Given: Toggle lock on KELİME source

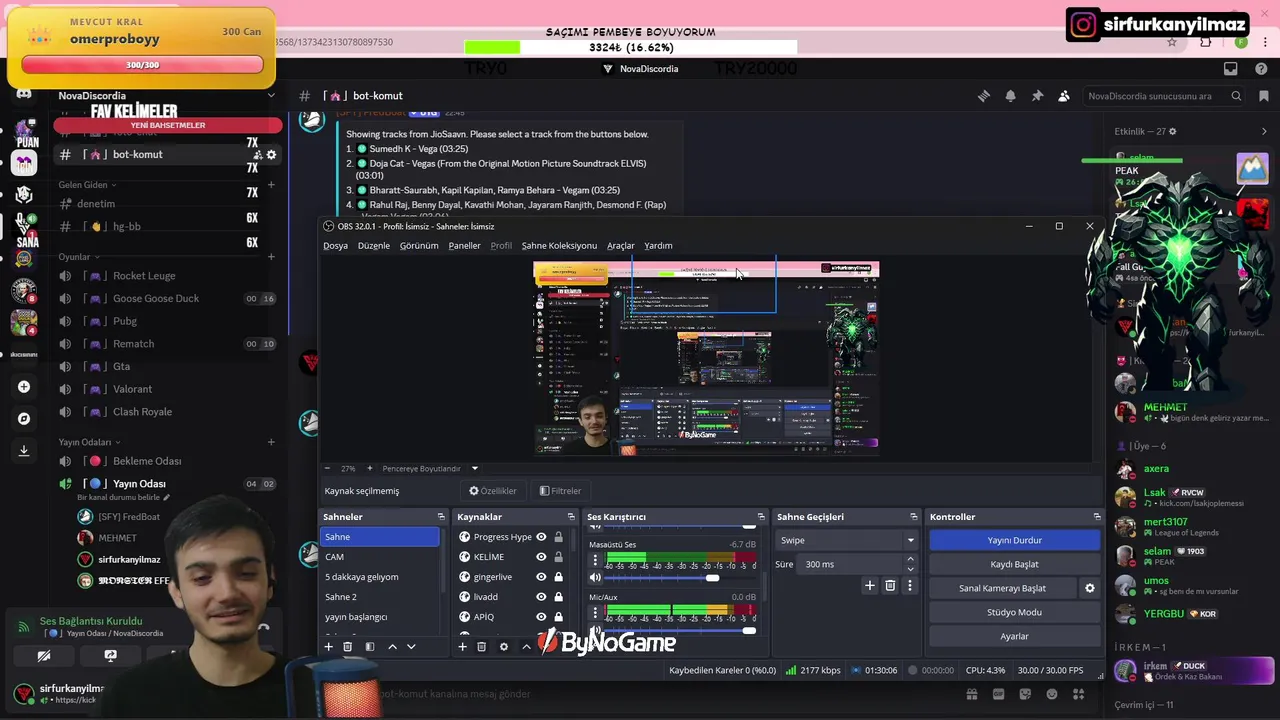Looking at the screenshot, I should click(x=558, y=557).
